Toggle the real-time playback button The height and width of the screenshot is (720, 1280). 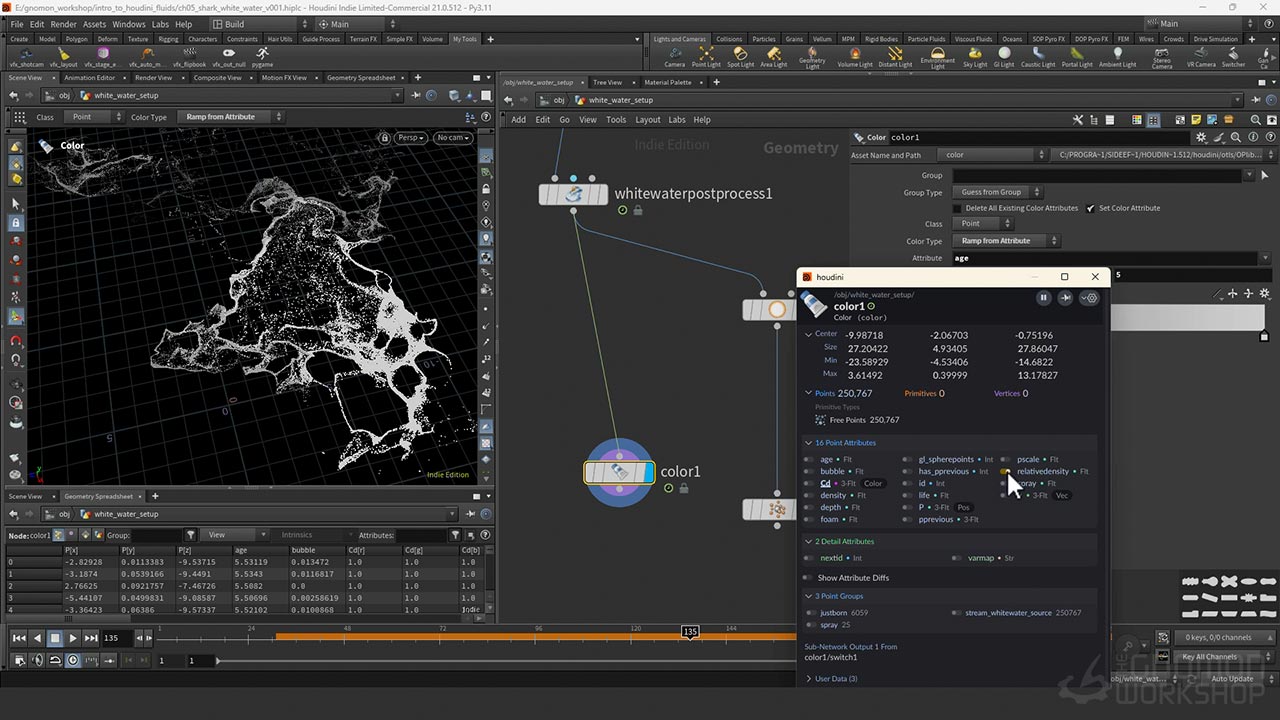(x=73, y=660)
